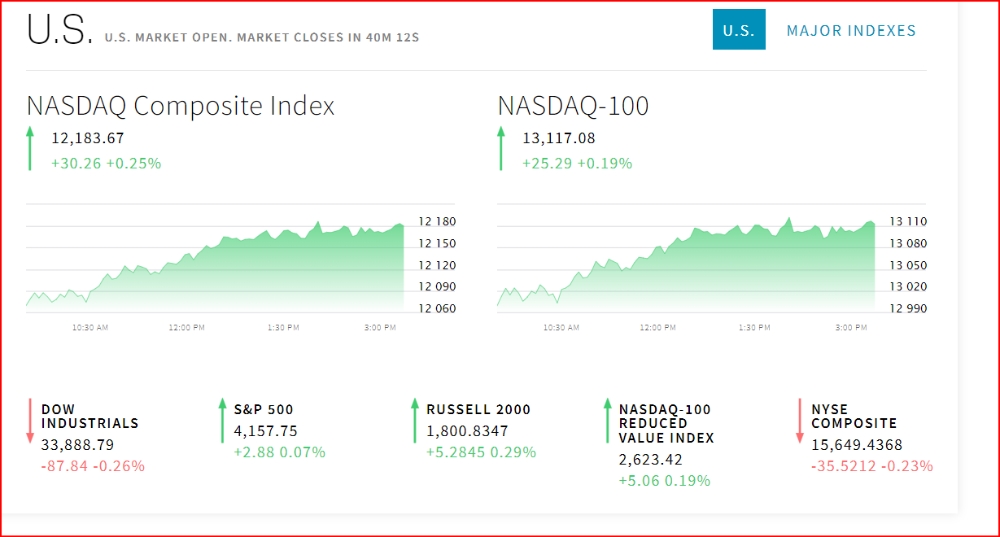Click the 12:00 PM marker on NASDAQ Composite chart

click(x=186, y=327)
